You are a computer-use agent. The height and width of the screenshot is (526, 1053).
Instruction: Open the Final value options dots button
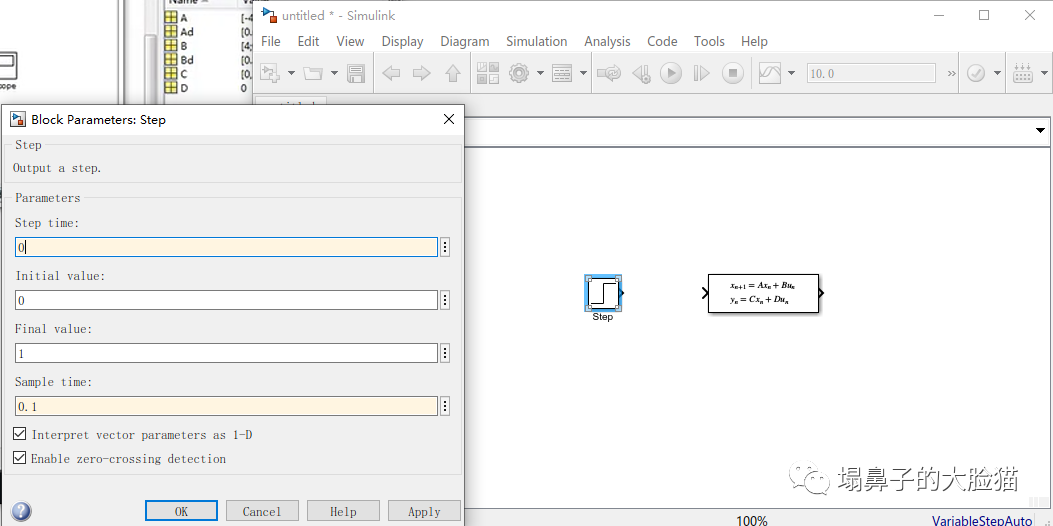coord(445,353)
